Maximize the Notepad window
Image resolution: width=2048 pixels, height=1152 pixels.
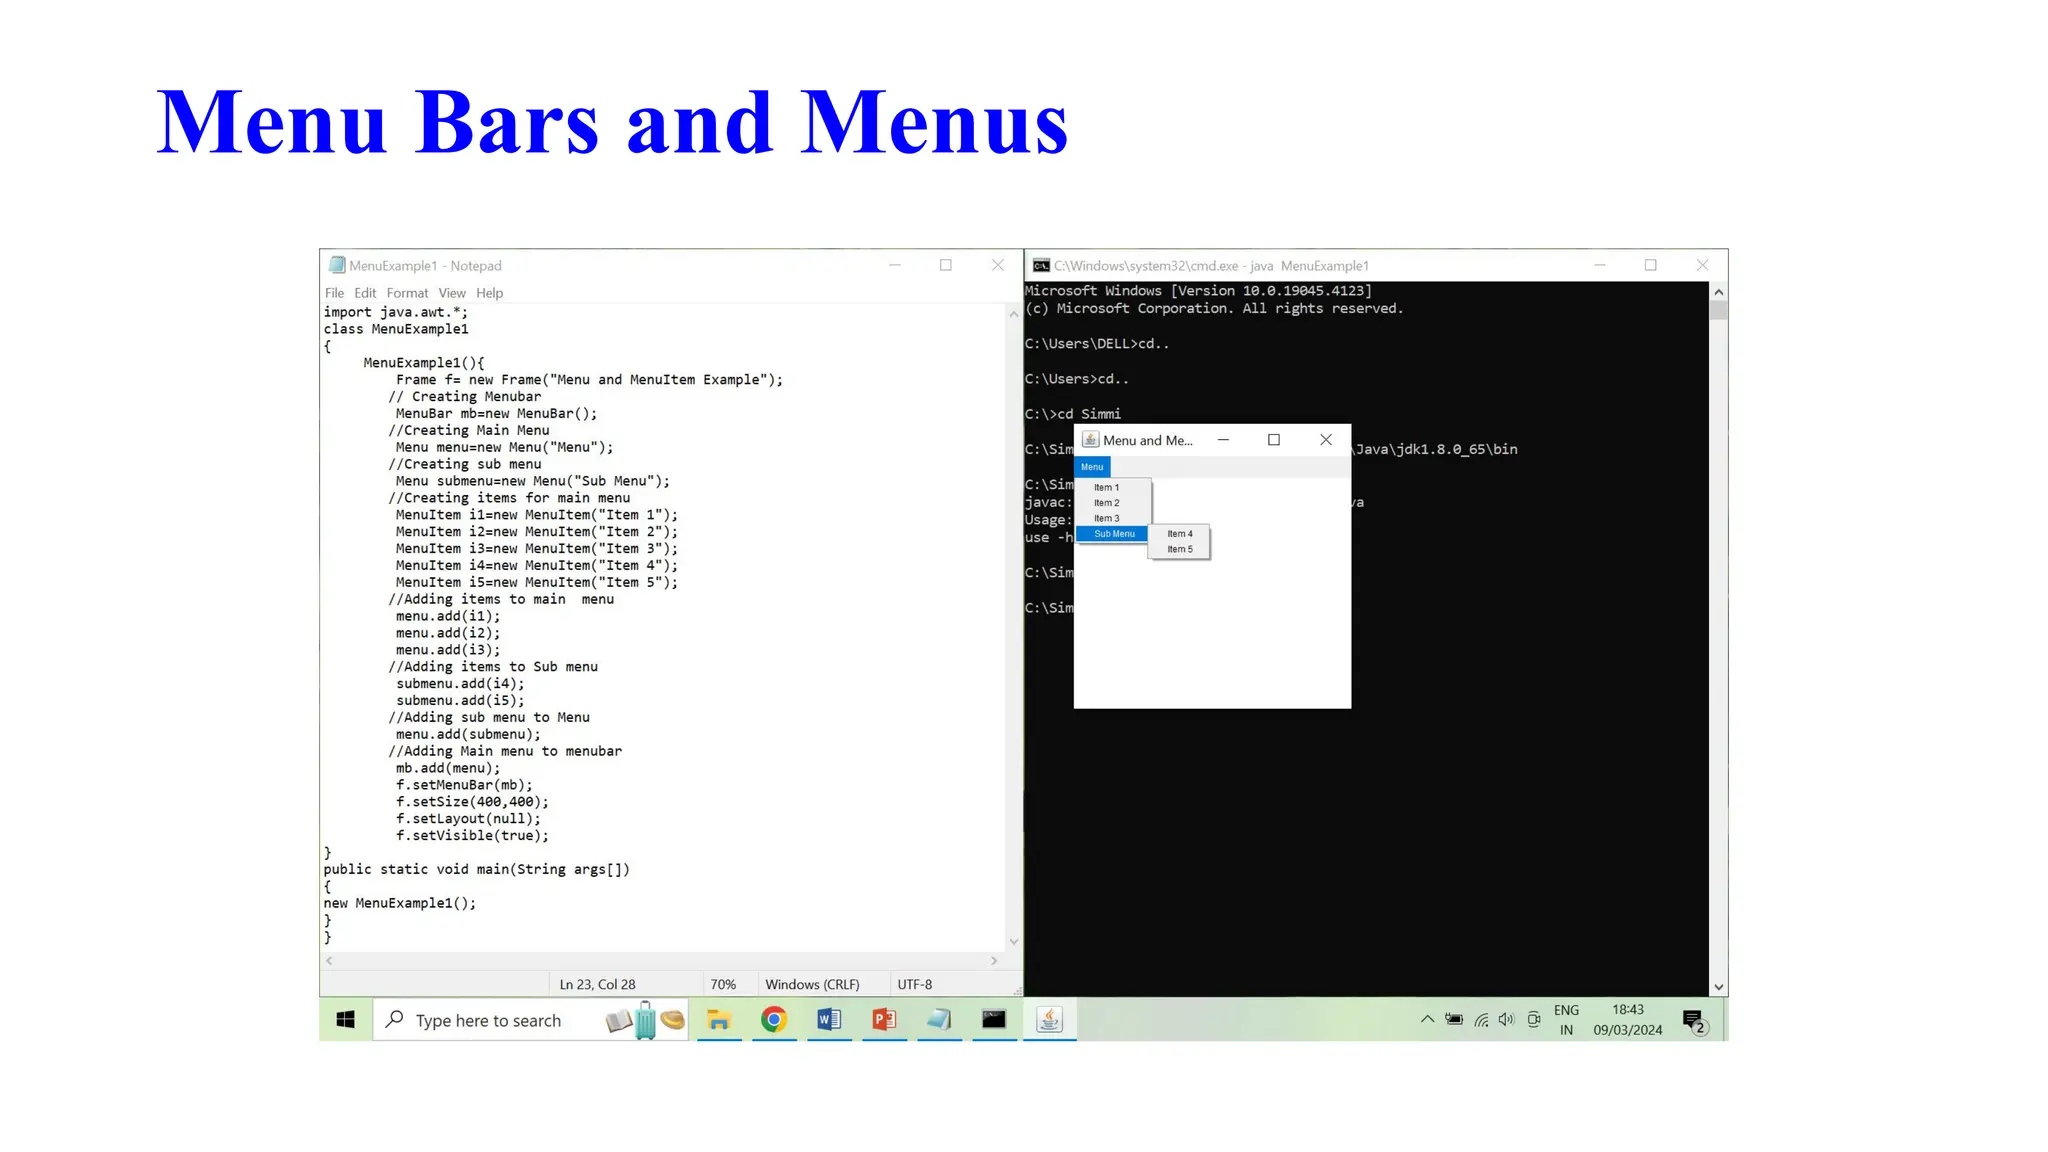point(946,265)
